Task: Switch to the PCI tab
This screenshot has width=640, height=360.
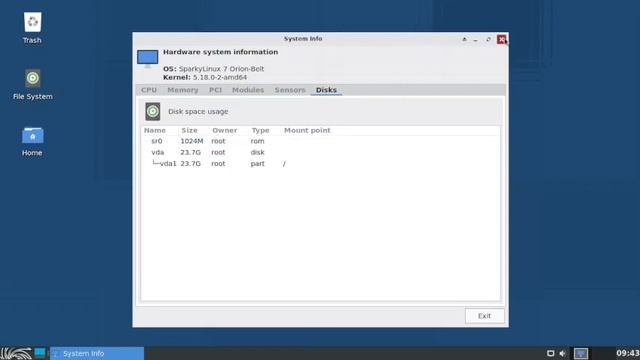Action: tap(216, 90)
